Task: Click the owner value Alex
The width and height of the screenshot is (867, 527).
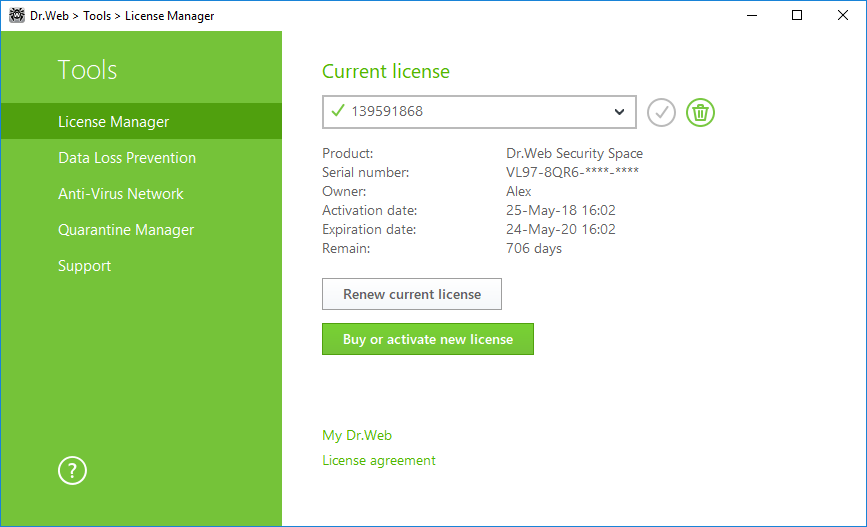Action: 519,191
